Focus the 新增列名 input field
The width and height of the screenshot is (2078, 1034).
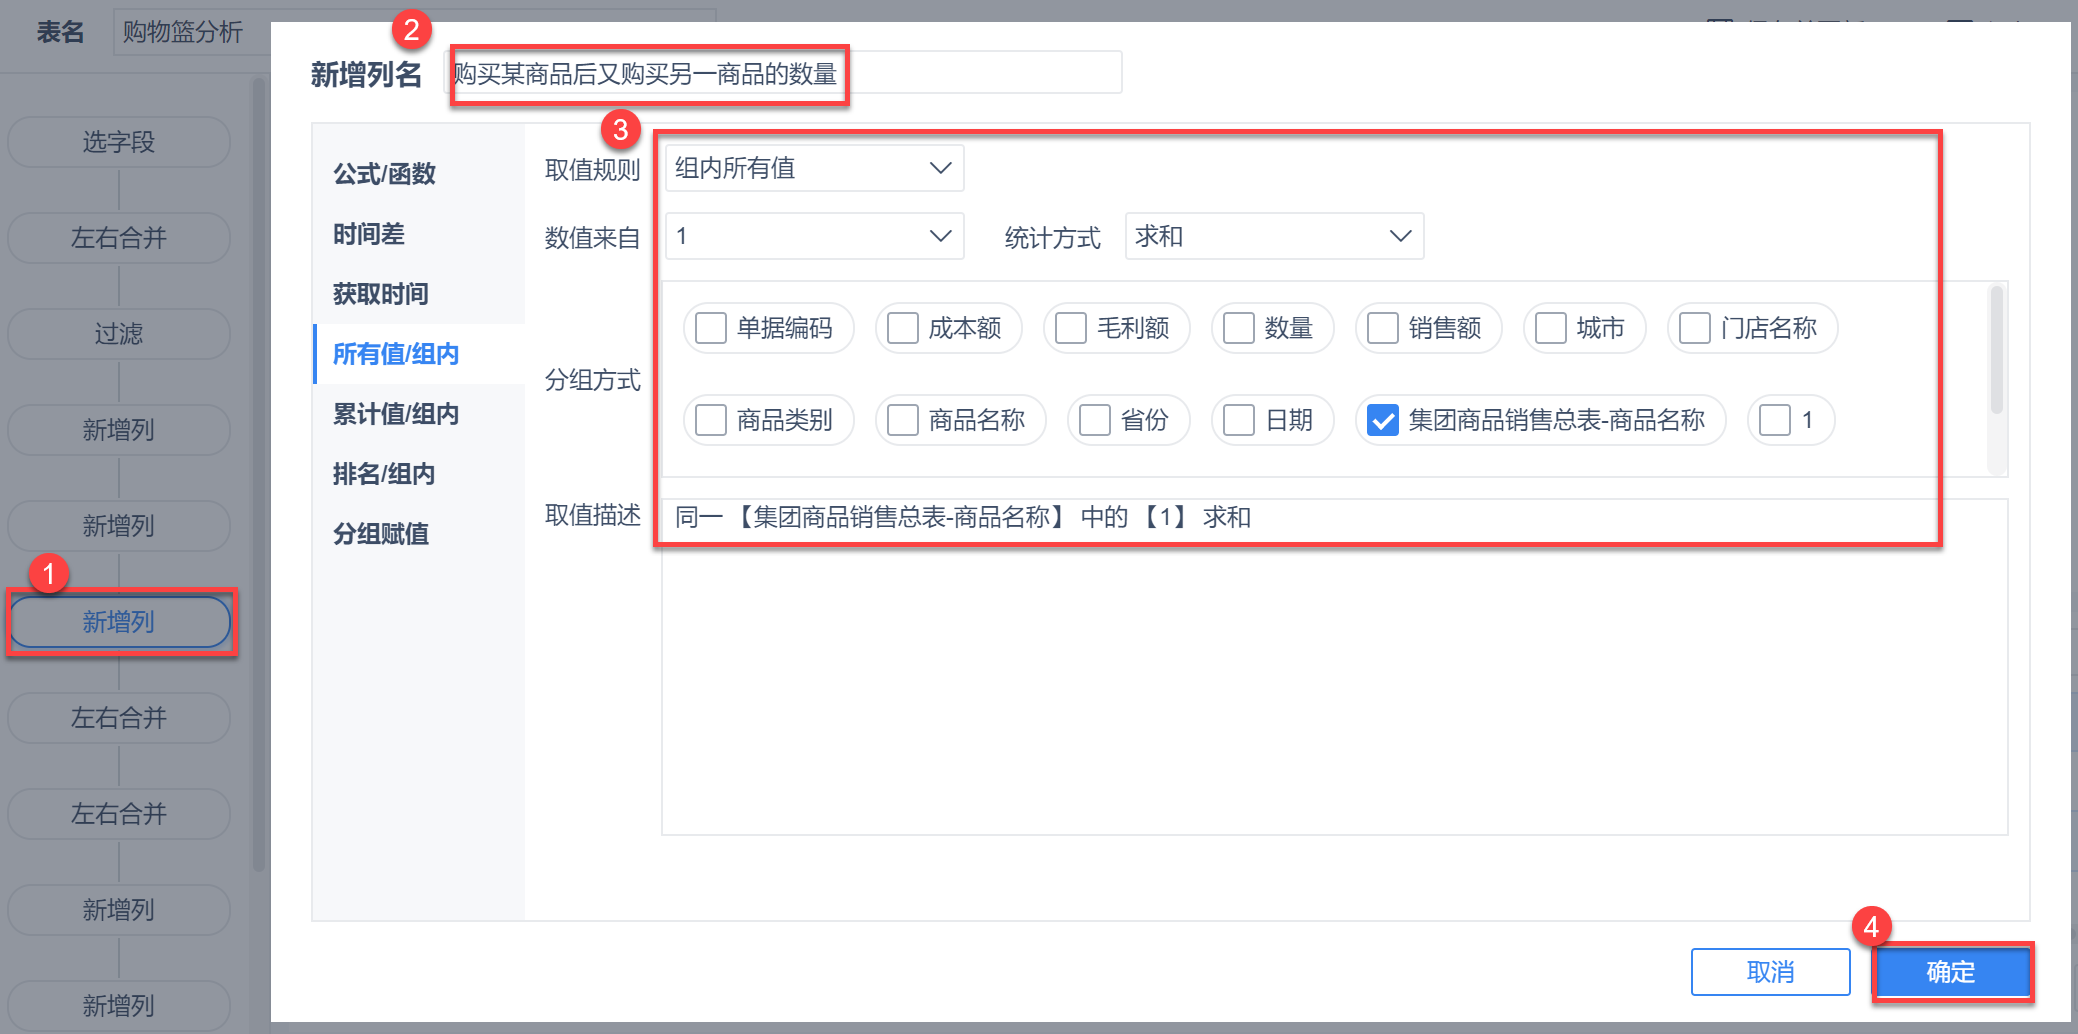tap(783, 73)
